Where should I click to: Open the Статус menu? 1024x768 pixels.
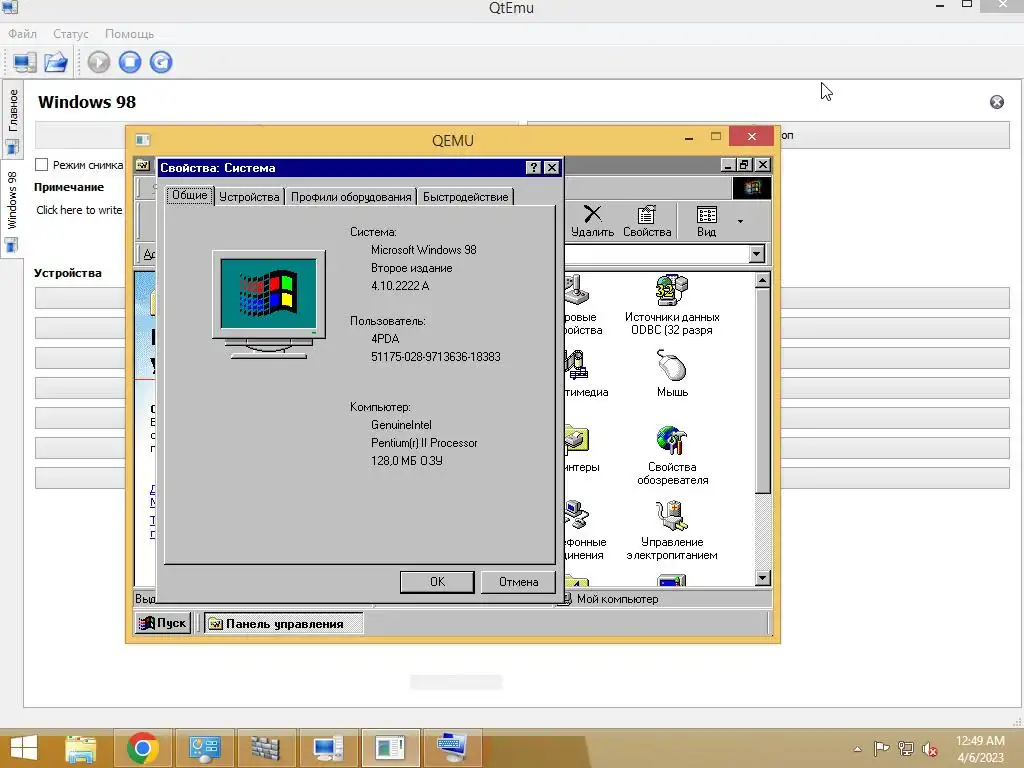[x=71, y=34]
